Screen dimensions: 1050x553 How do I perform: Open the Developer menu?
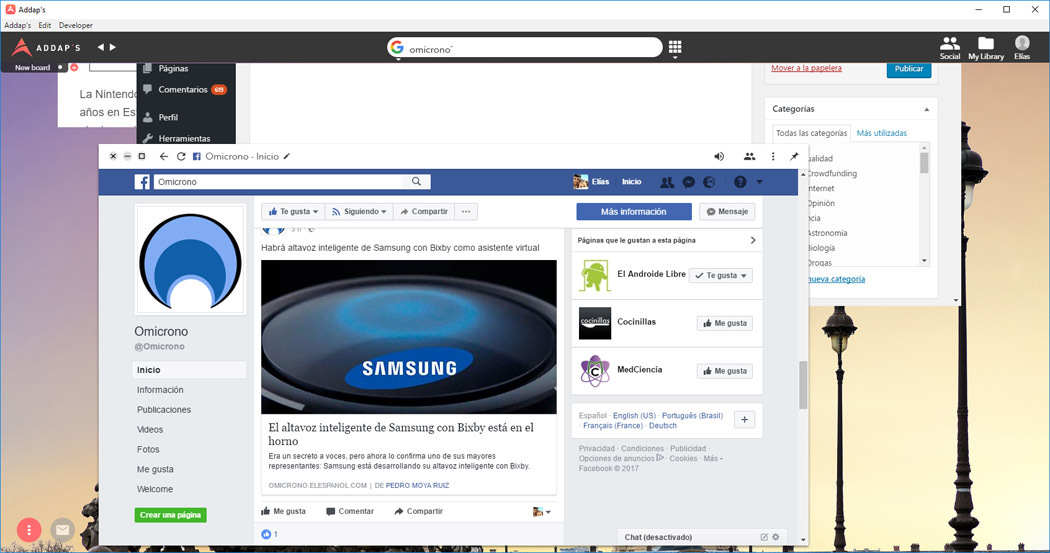[x=76, y=25]
